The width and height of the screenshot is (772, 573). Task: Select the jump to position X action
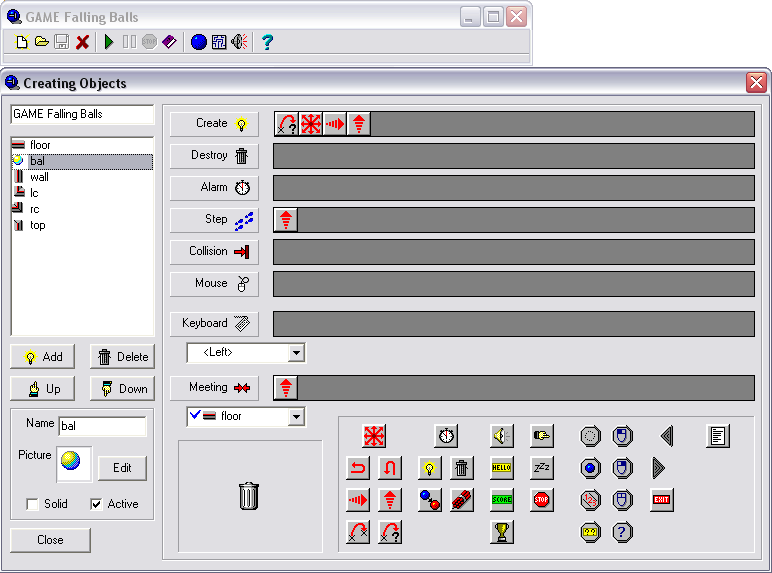[358, 532]
